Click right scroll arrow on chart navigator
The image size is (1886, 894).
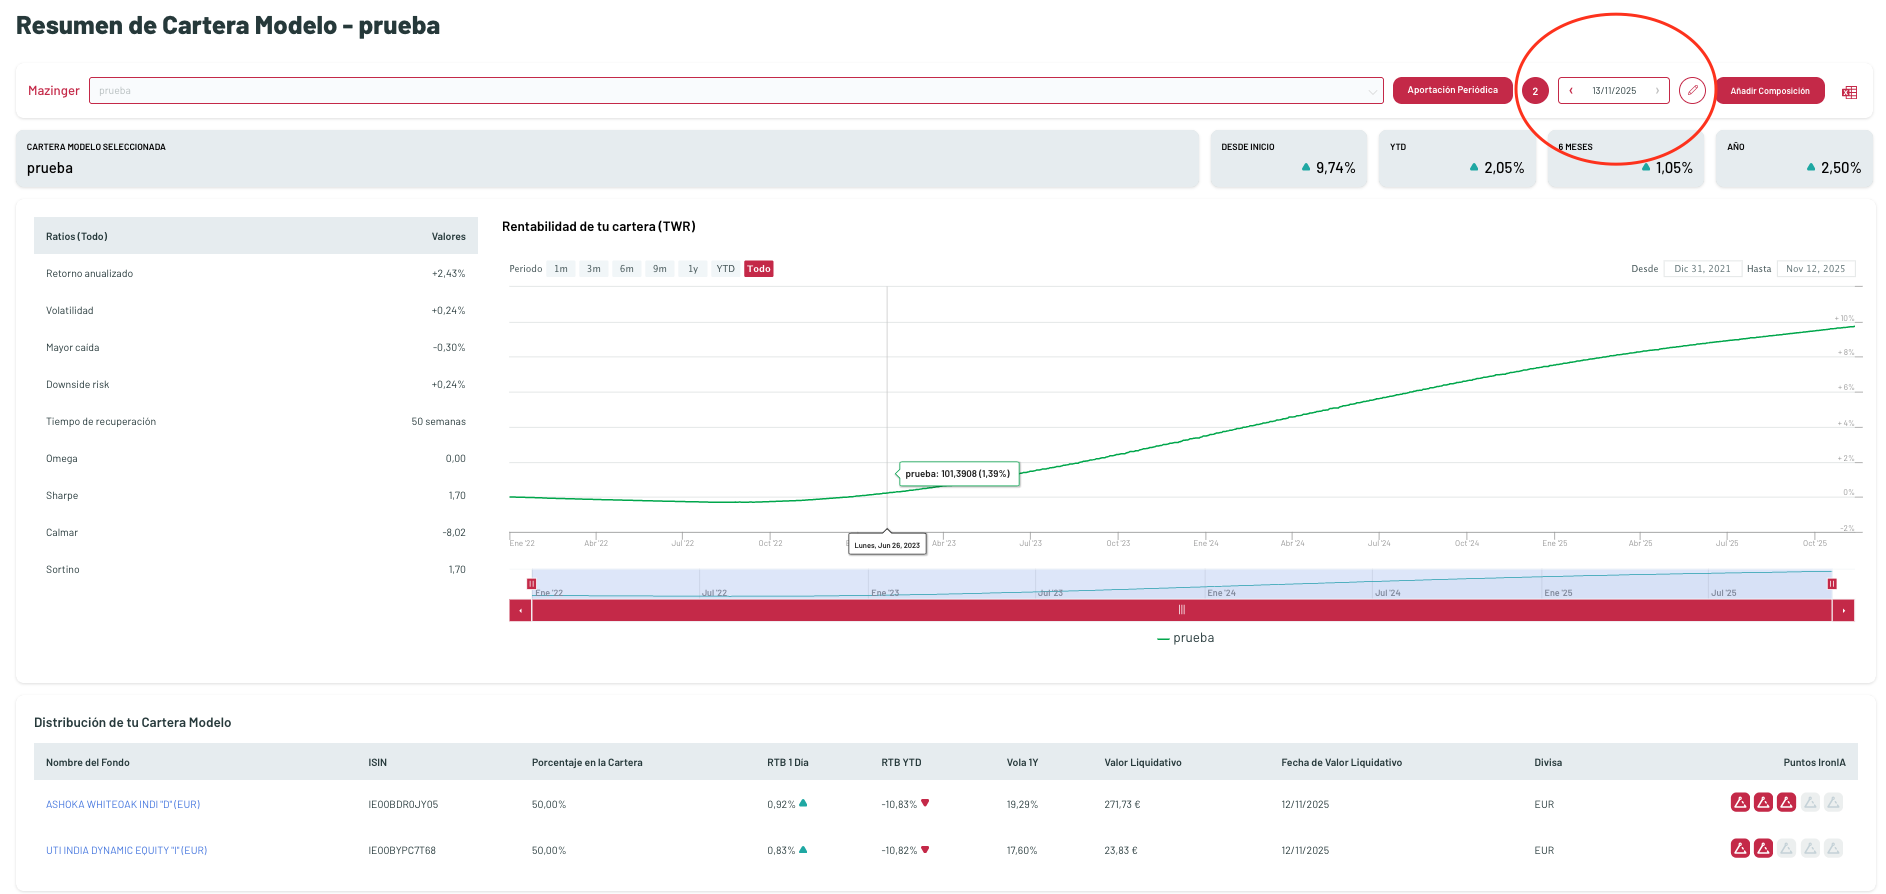point(1843,611)
